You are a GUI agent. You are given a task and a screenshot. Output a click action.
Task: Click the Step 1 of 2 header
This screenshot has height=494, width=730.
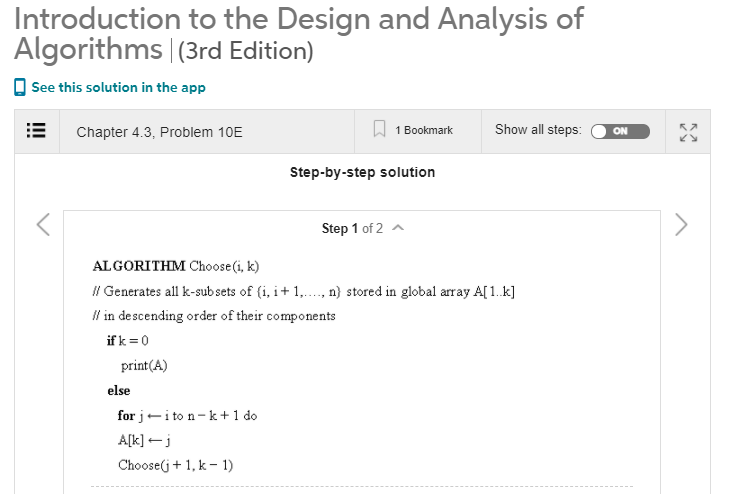(x=352, y=228)
